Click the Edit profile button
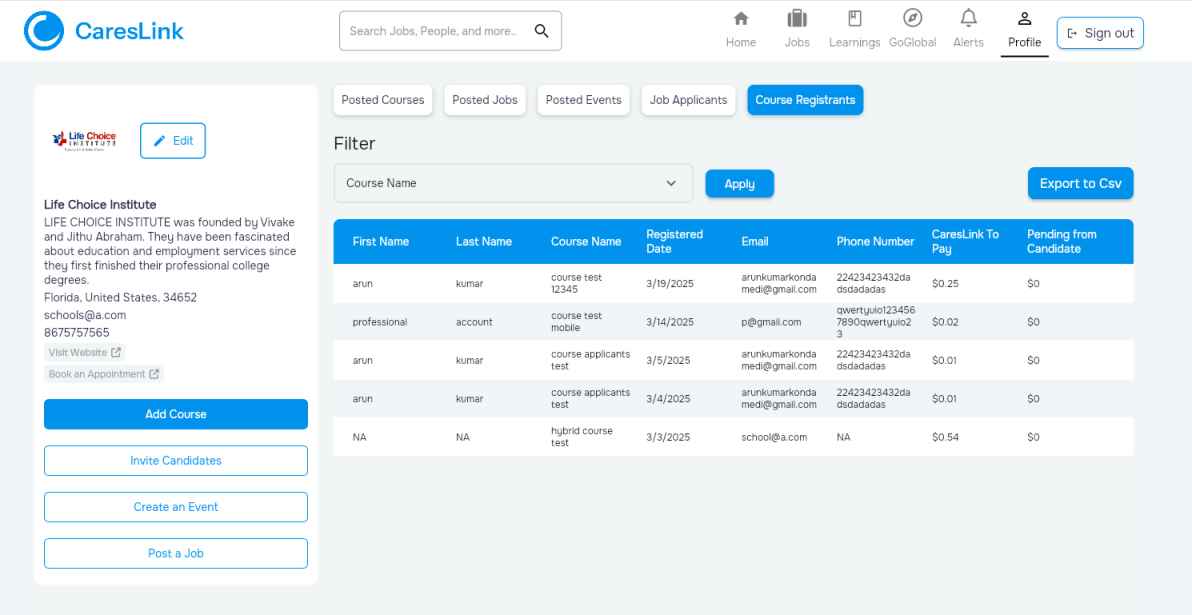This screenshot has width=1192, height=615. [x=173, y=141]
